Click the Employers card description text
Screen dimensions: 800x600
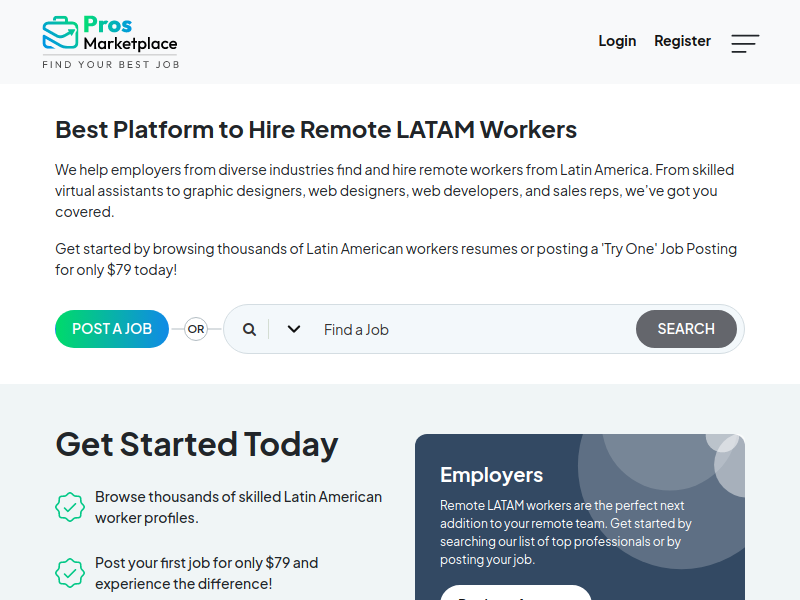click(x=567, y=532)
